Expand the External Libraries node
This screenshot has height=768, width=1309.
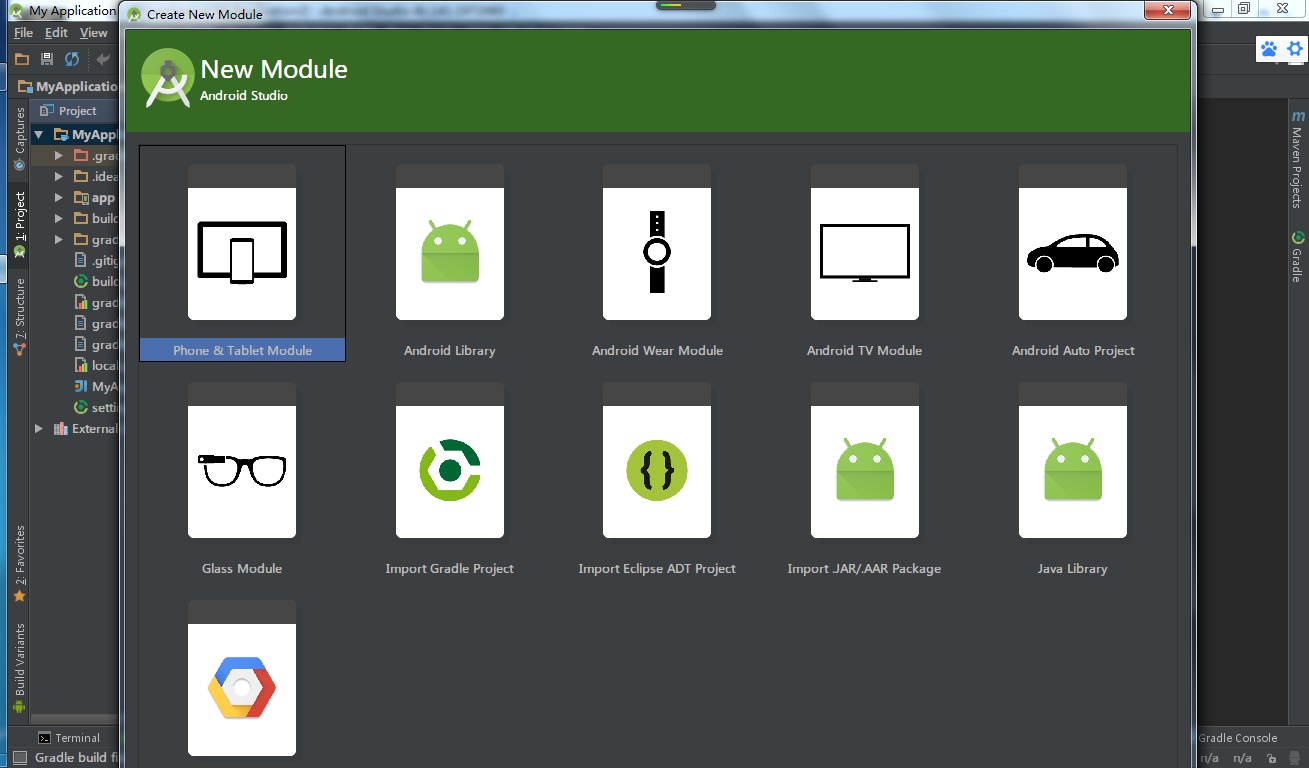click(x=37, y=428)
